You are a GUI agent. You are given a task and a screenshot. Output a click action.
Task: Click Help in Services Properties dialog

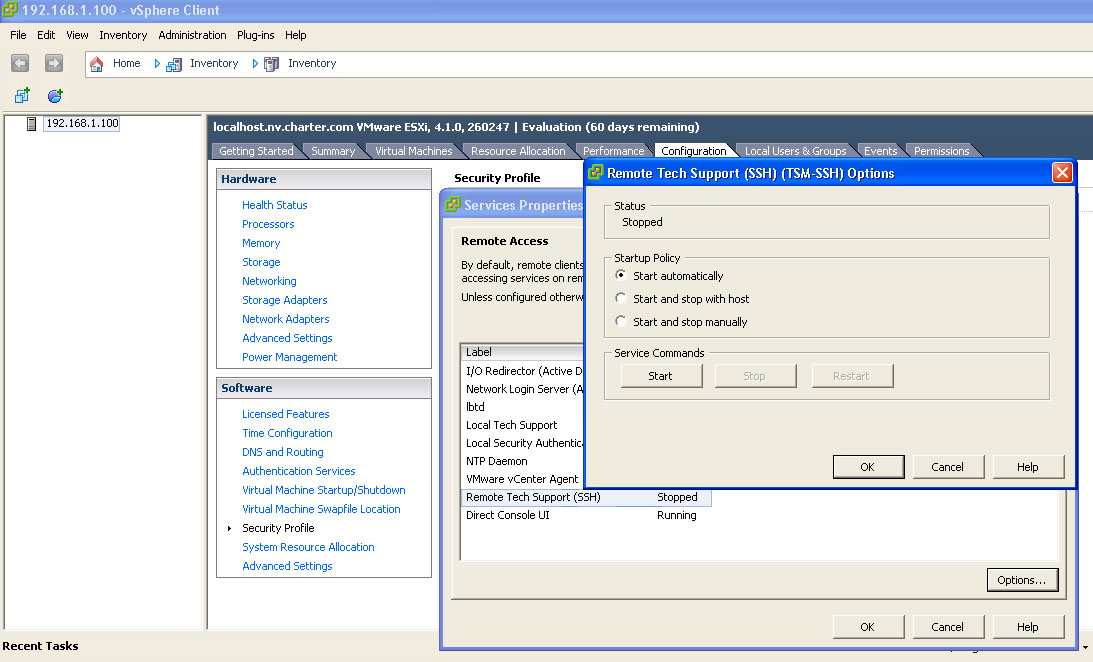point(1028,627)
